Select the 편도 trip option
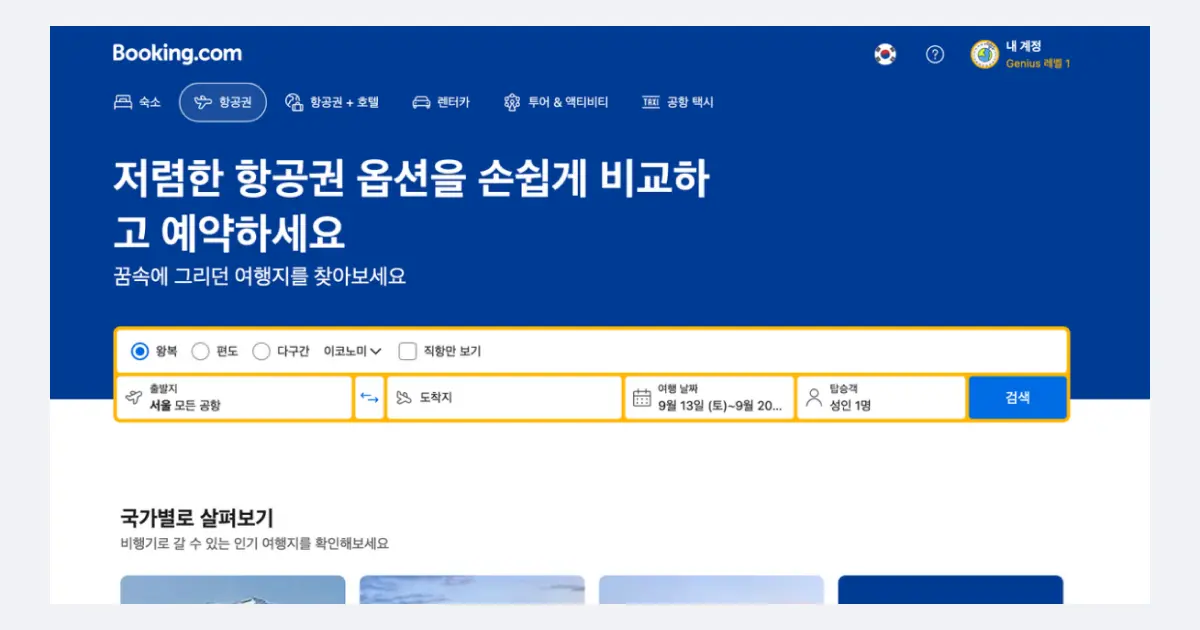The width and height of the screenshot is (1200, 630). click(x=199, y=351)
